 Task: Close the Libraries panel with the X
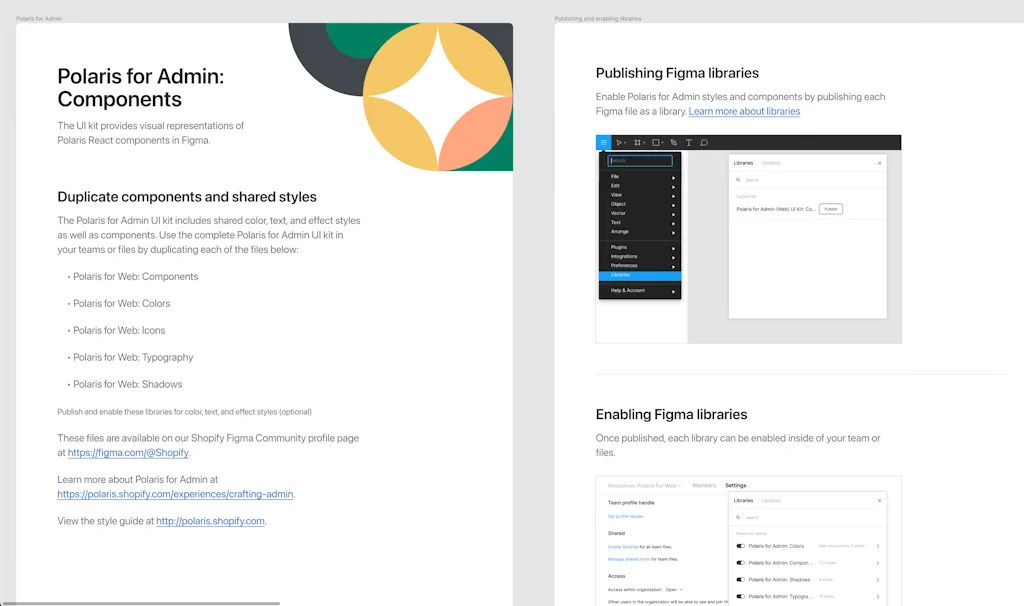[x=880, y=163]
